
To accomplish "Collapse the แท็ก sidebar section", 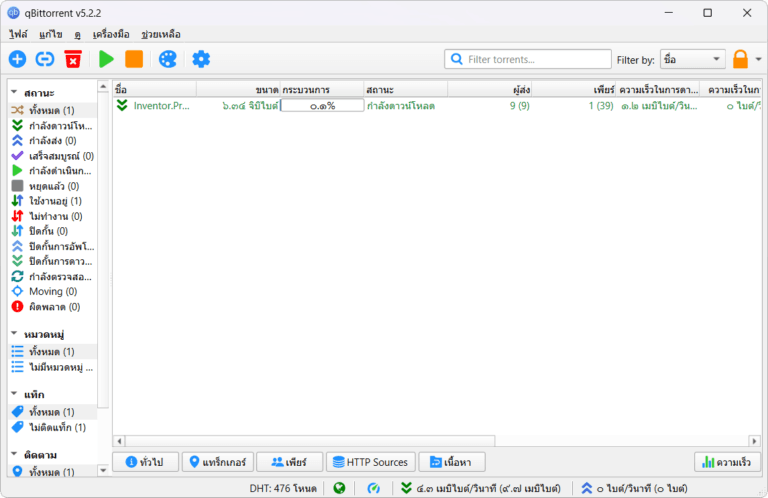I will point(14,394).
